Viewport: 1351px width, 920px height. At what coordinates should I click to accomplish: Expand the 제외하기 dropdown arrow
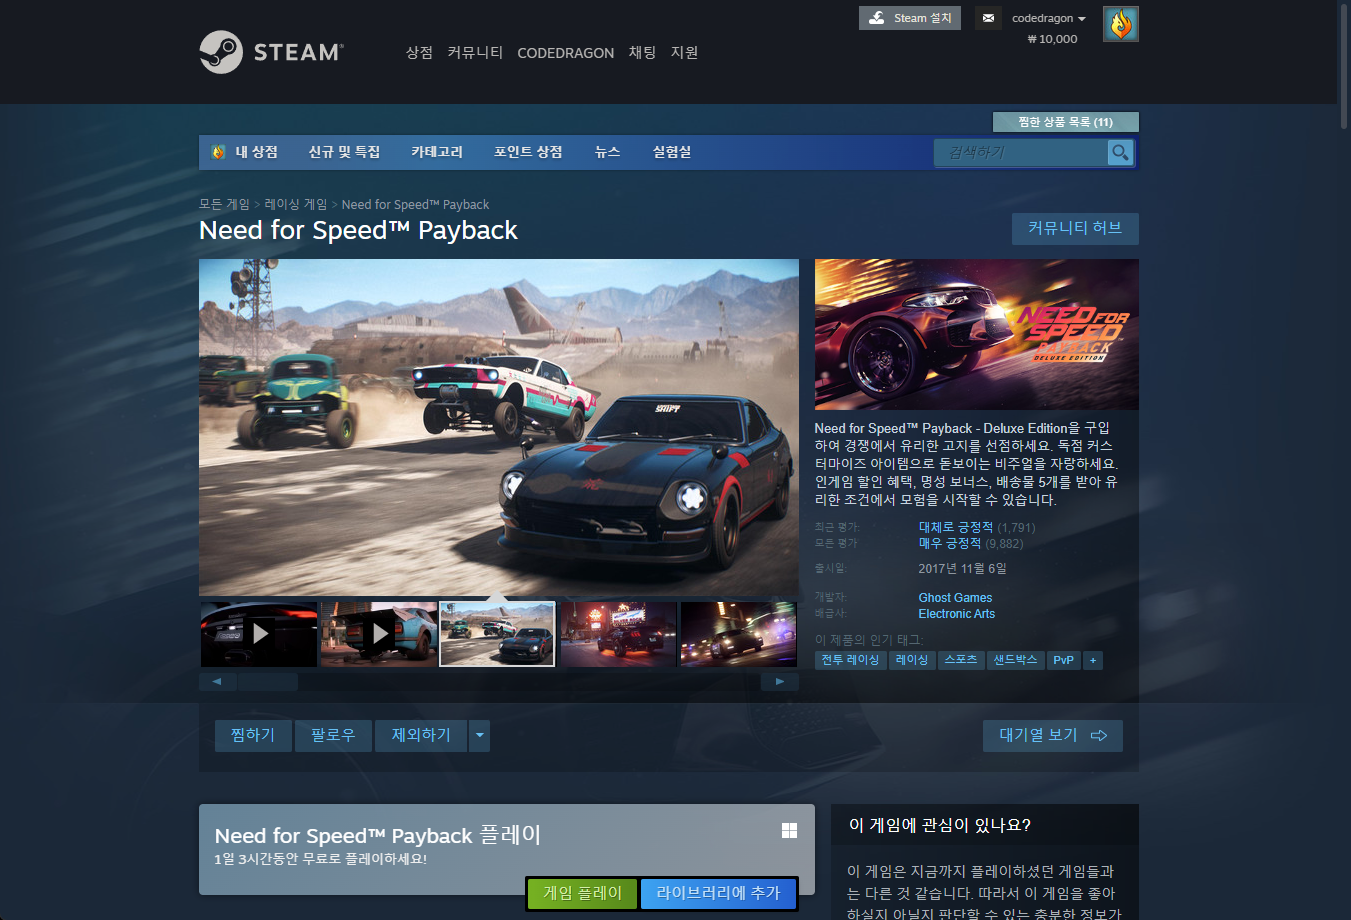(480, 736)
